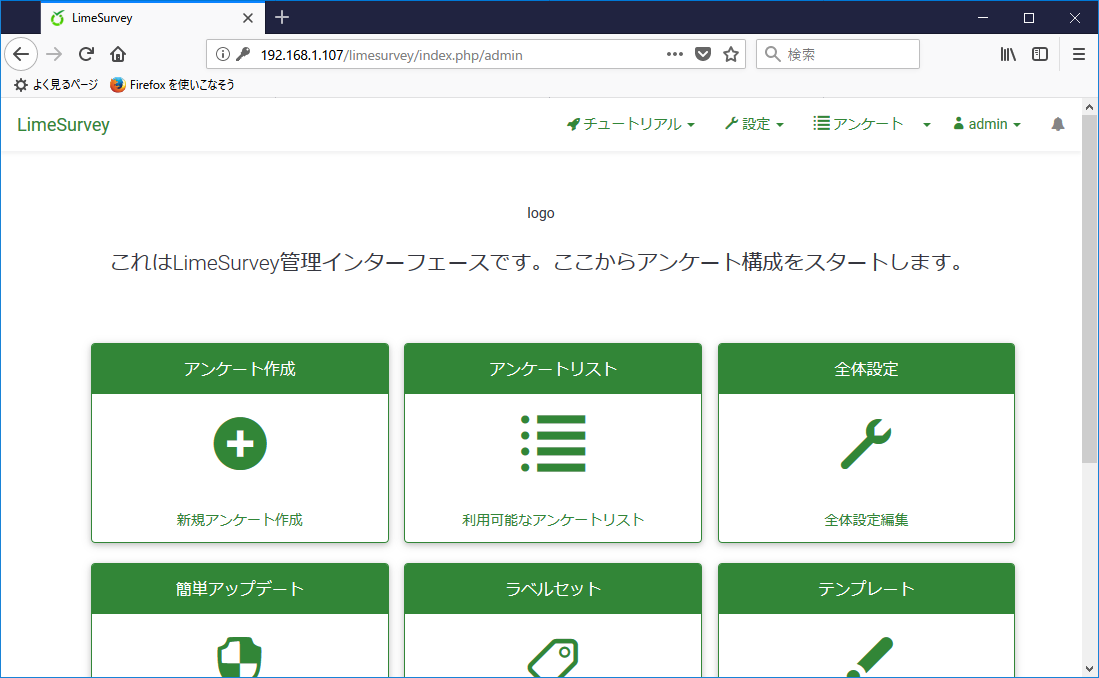Click the scrollbar down arrow
Image resolution: width=1099 pixels, height=678 pixels.
pos(1089,669)
